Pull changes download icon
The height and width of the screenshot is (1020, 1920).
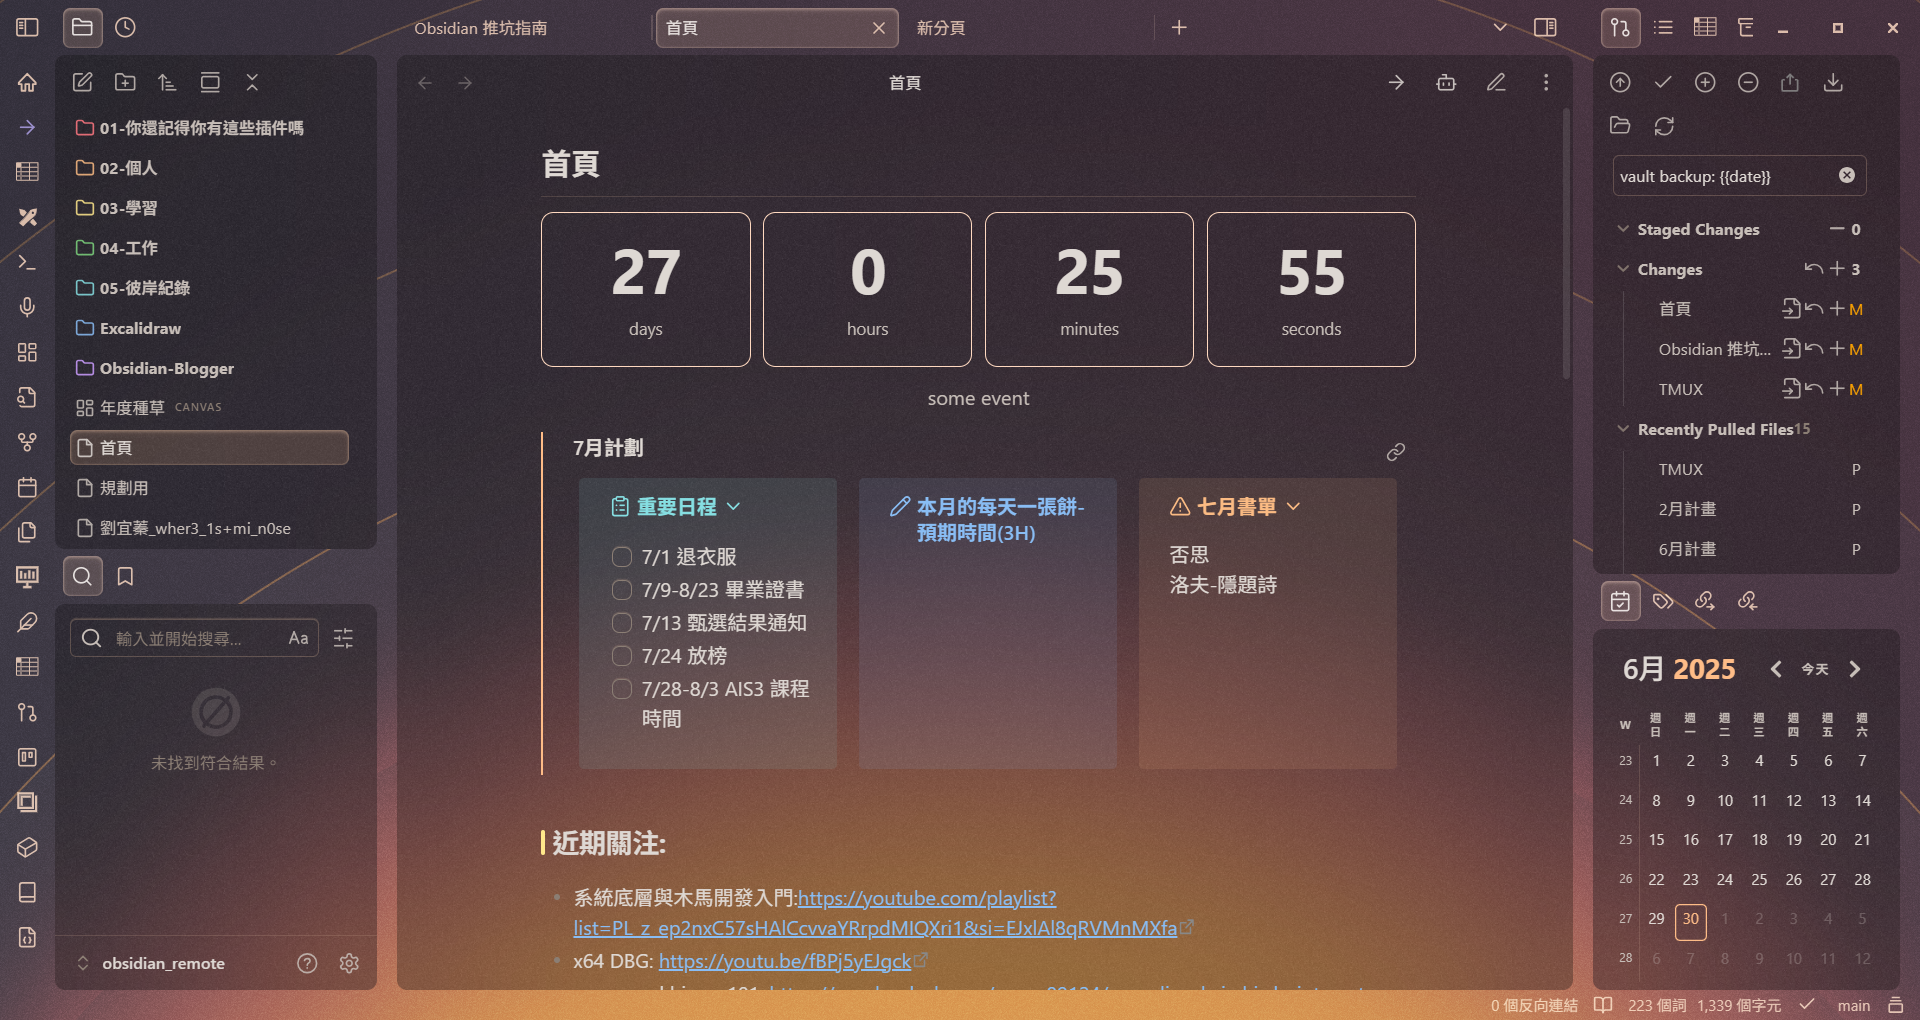click(x=1833, y=82)
